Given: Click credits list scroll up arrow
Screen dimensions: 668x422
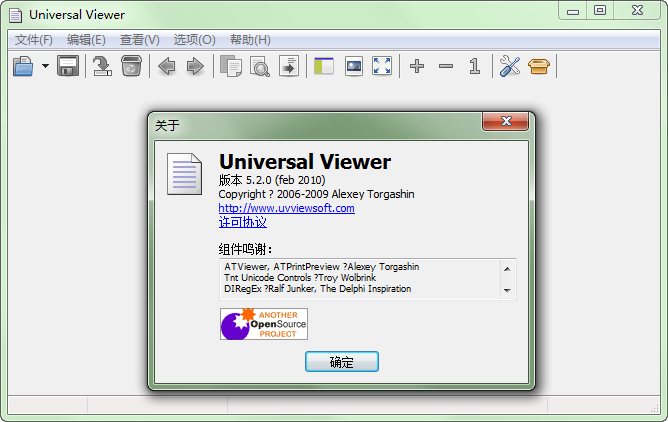Looking at the screenshot, I should tap(507, 269).
